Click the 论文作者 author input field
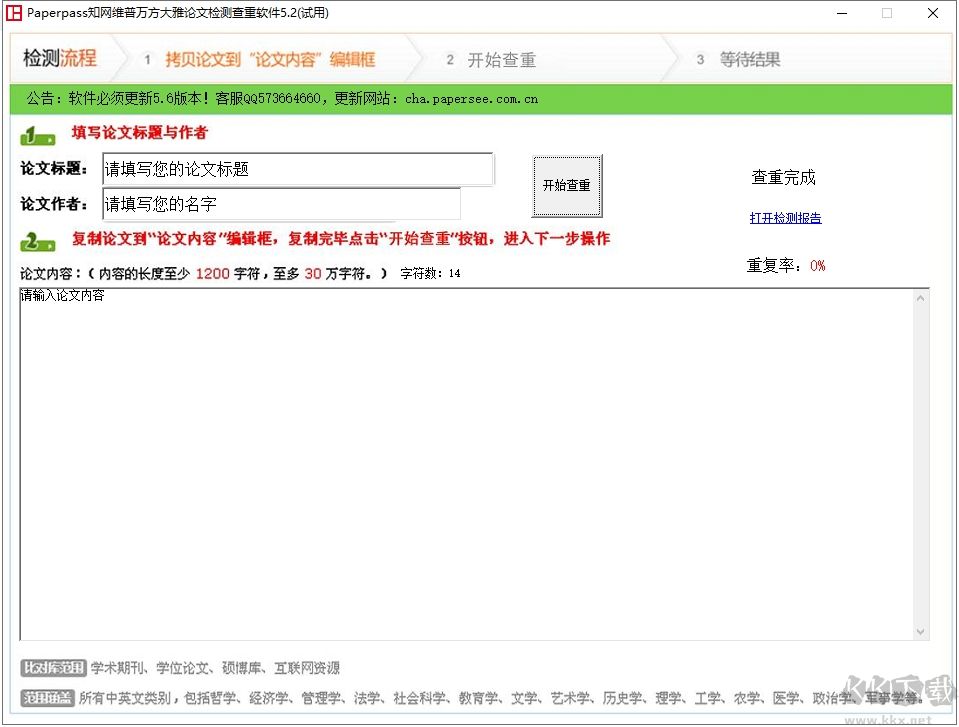 point(280,205)
